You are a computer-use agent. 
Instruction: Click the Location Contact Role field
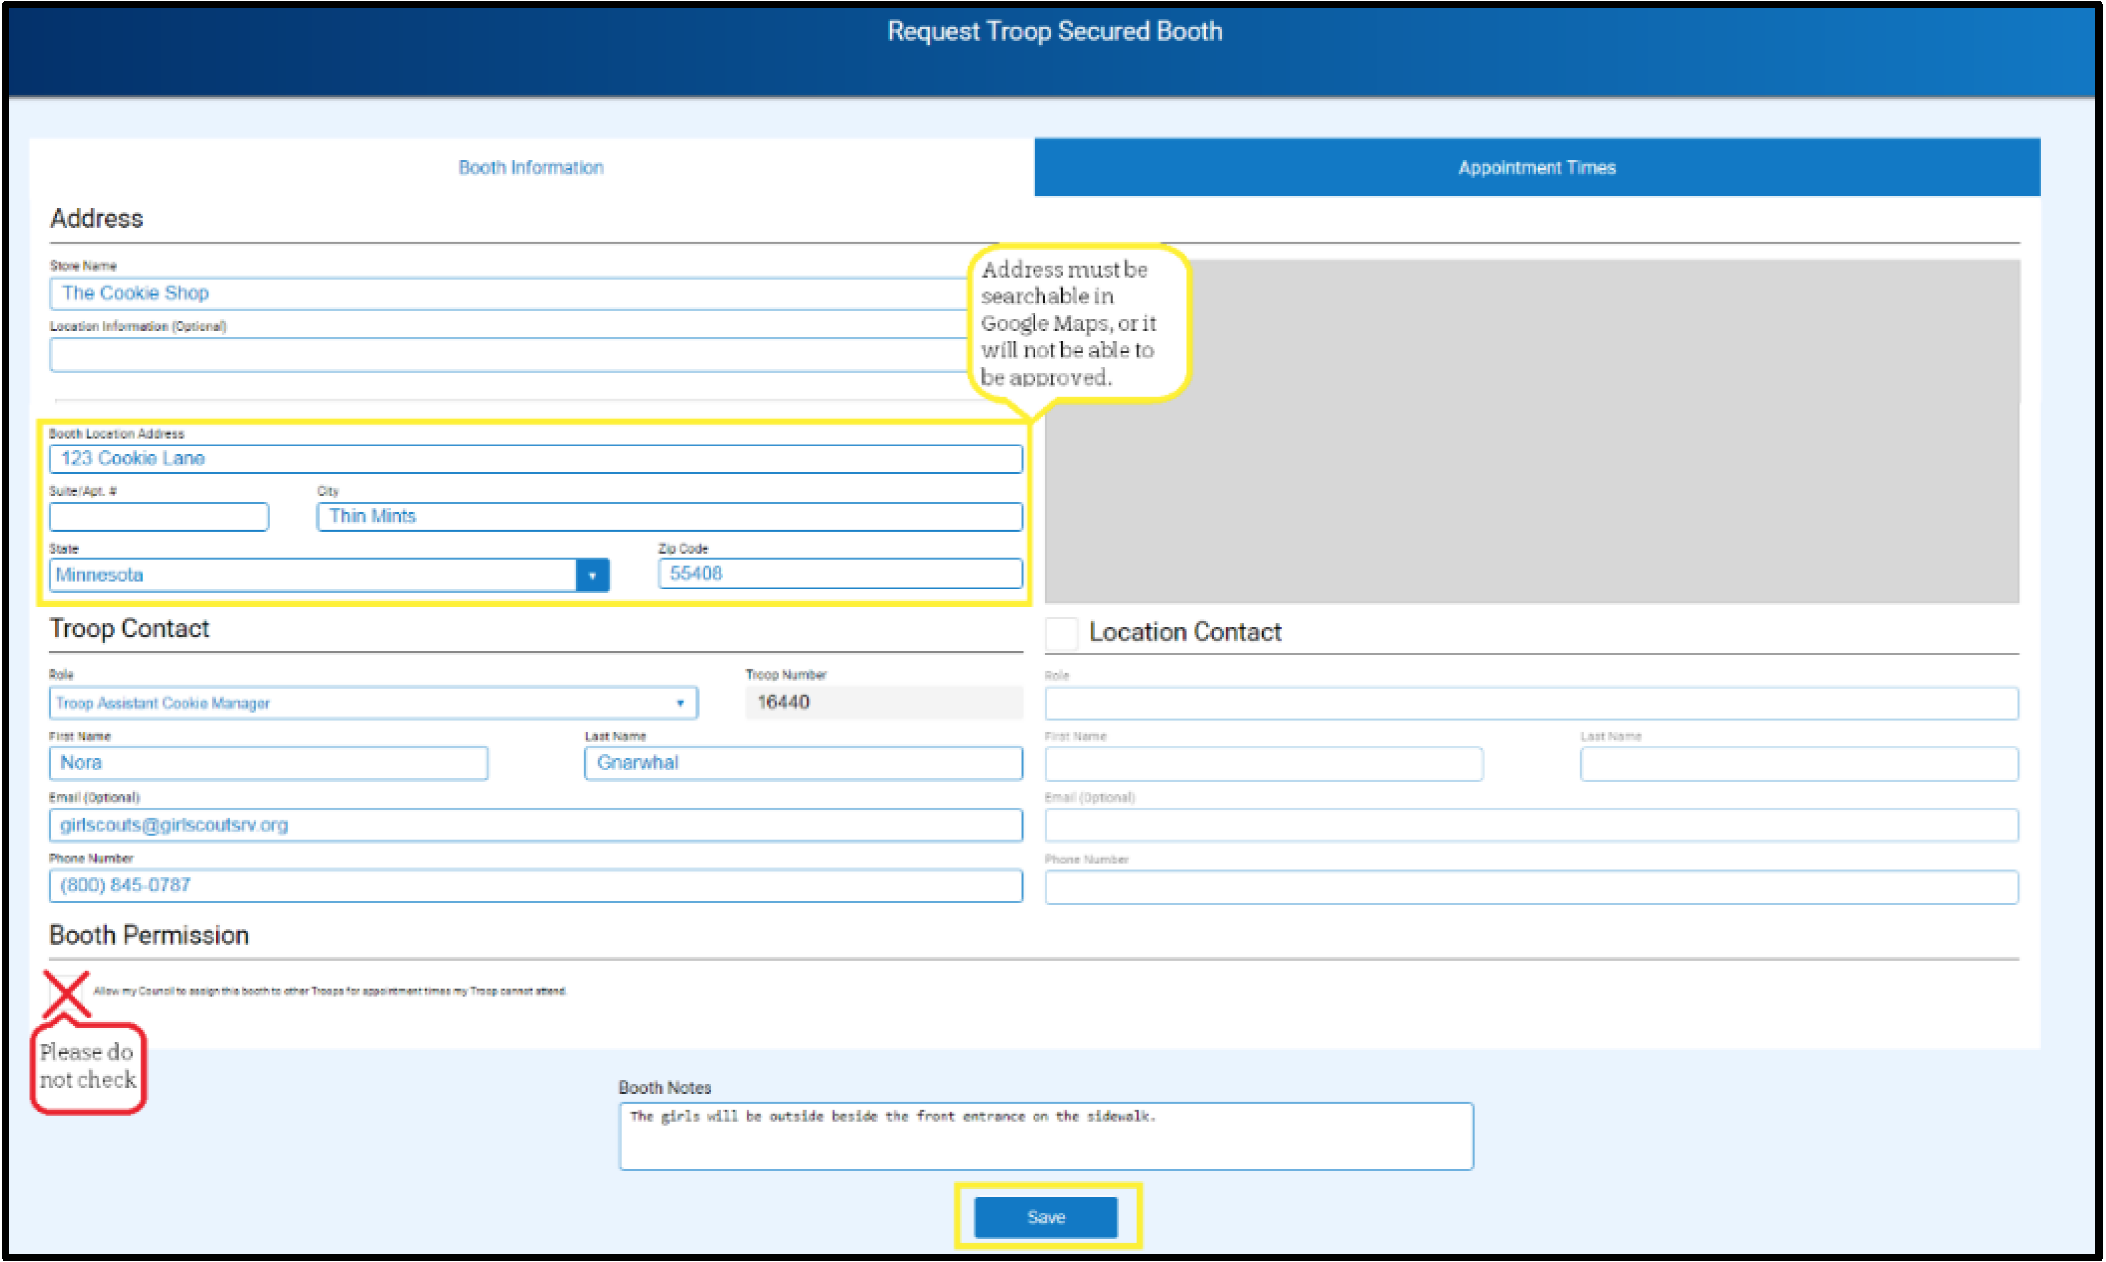[1531, 703]
